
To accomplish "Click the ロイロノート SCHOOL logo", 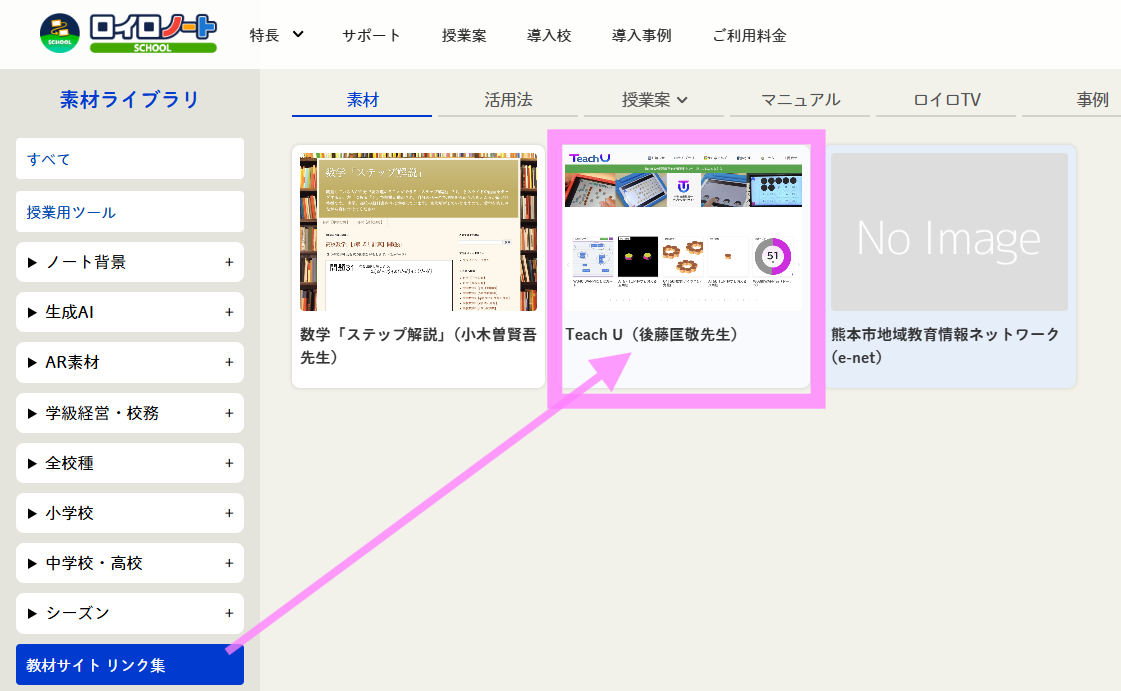I will (128, 33).
